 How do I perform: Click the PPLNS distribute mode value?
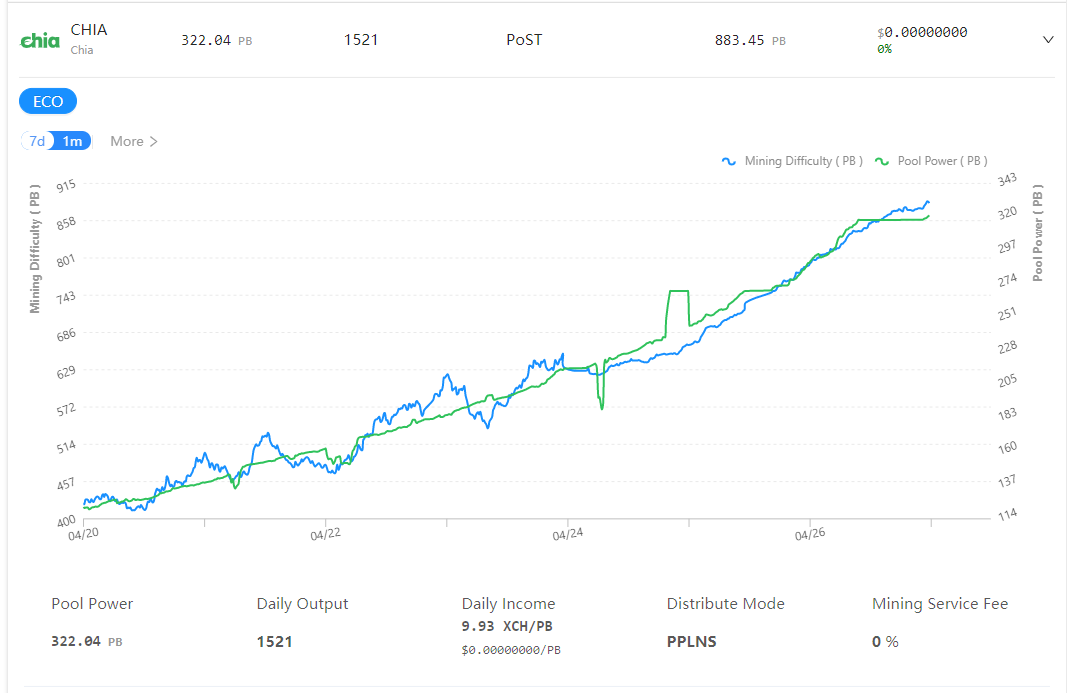(691, 641)
